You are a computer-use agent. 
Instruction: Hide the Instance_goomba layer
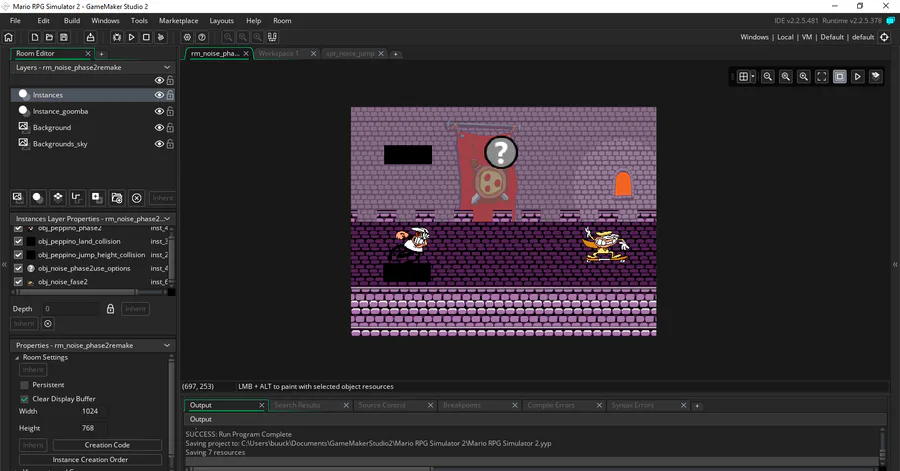coord(159,111)
